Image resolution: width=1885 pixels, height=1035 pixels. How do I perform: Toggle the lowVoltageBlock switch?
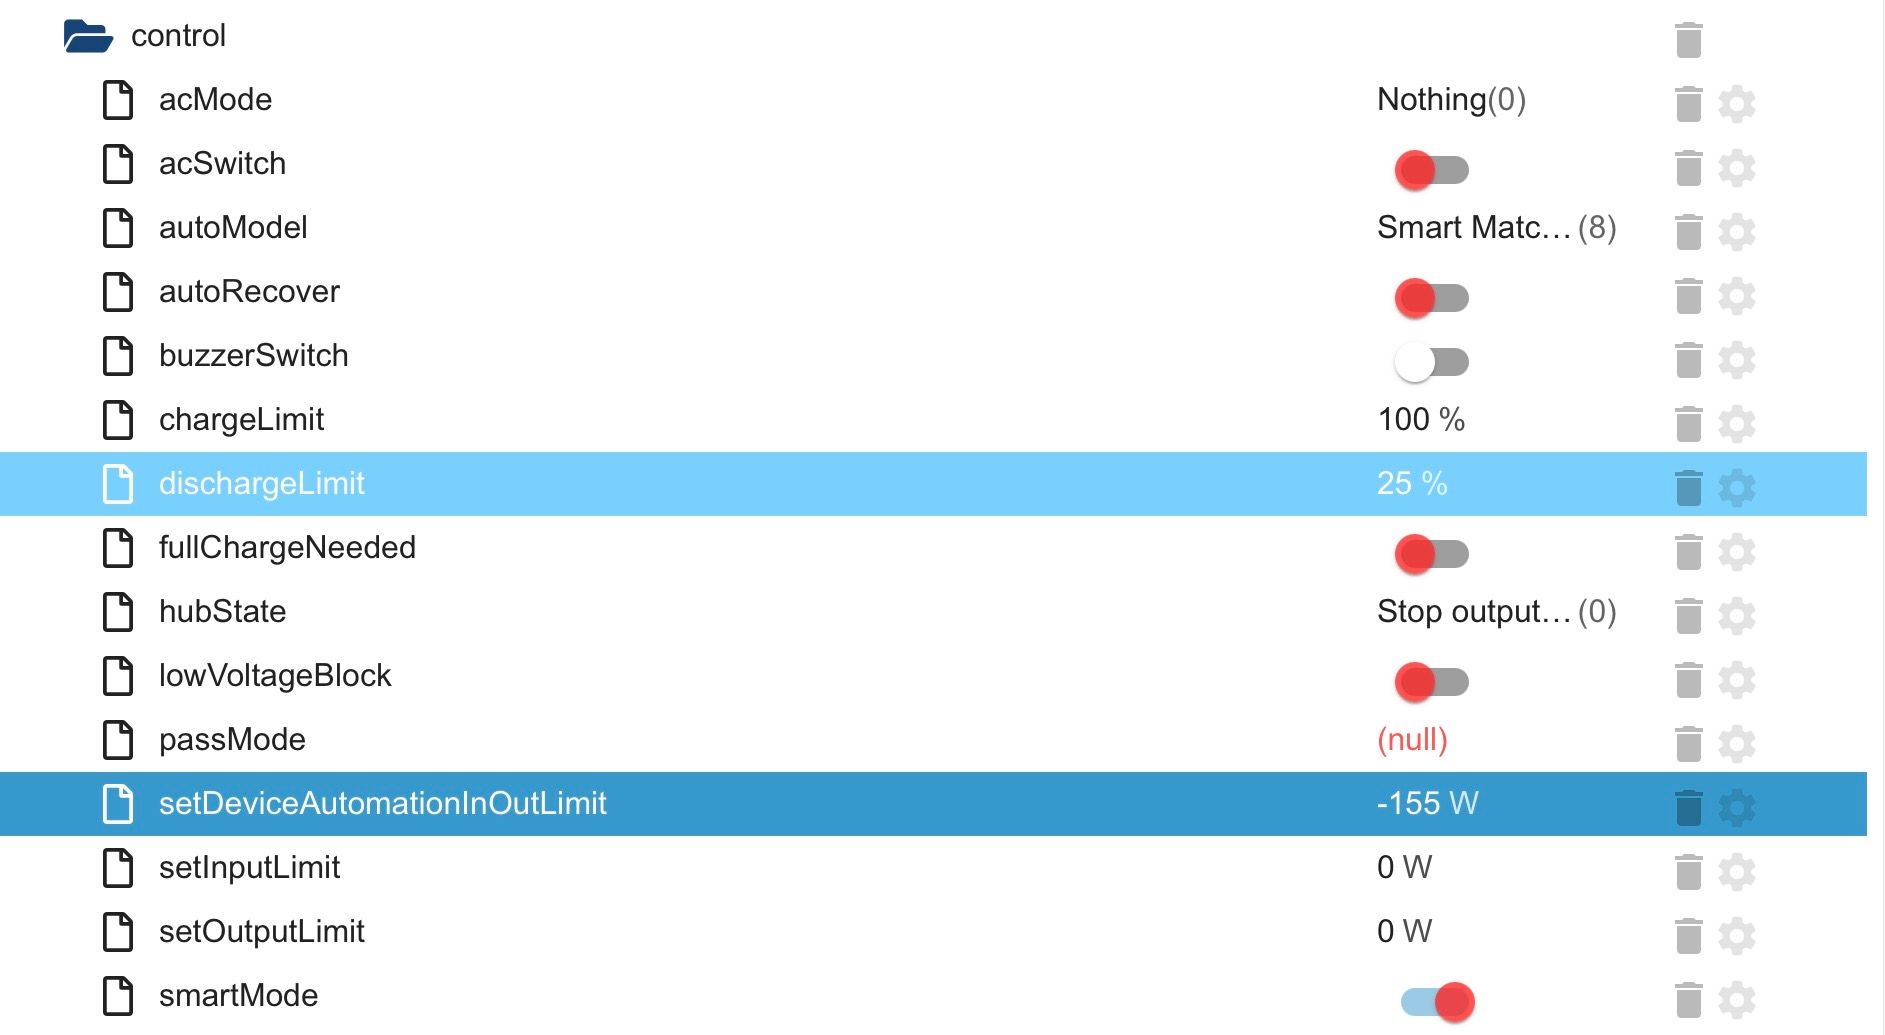[1431, 681]
